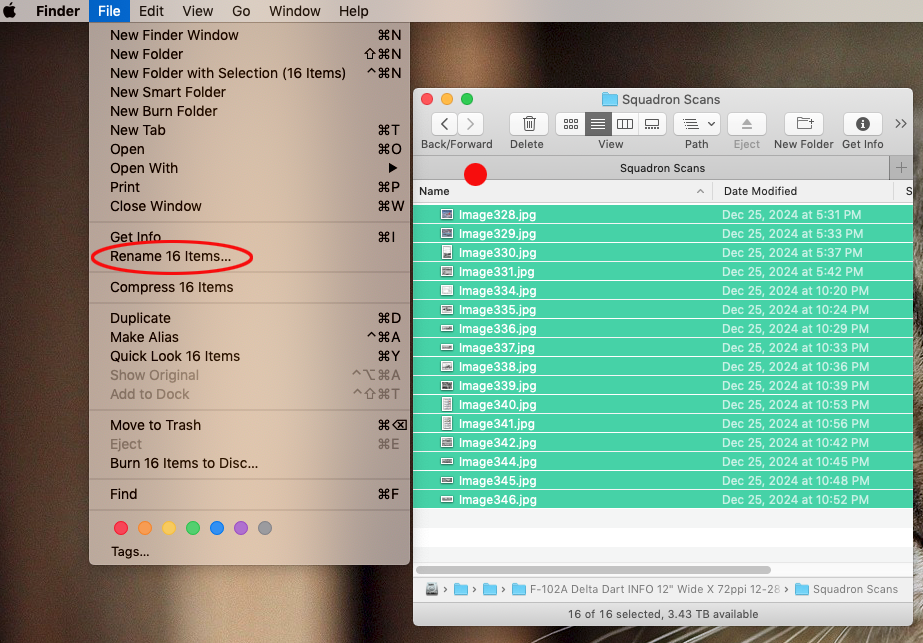Select the Image346.jpg row
Image resolution: width=923 pixels, height=643 pixels.
pyautogui.click(x=663, y=499)
